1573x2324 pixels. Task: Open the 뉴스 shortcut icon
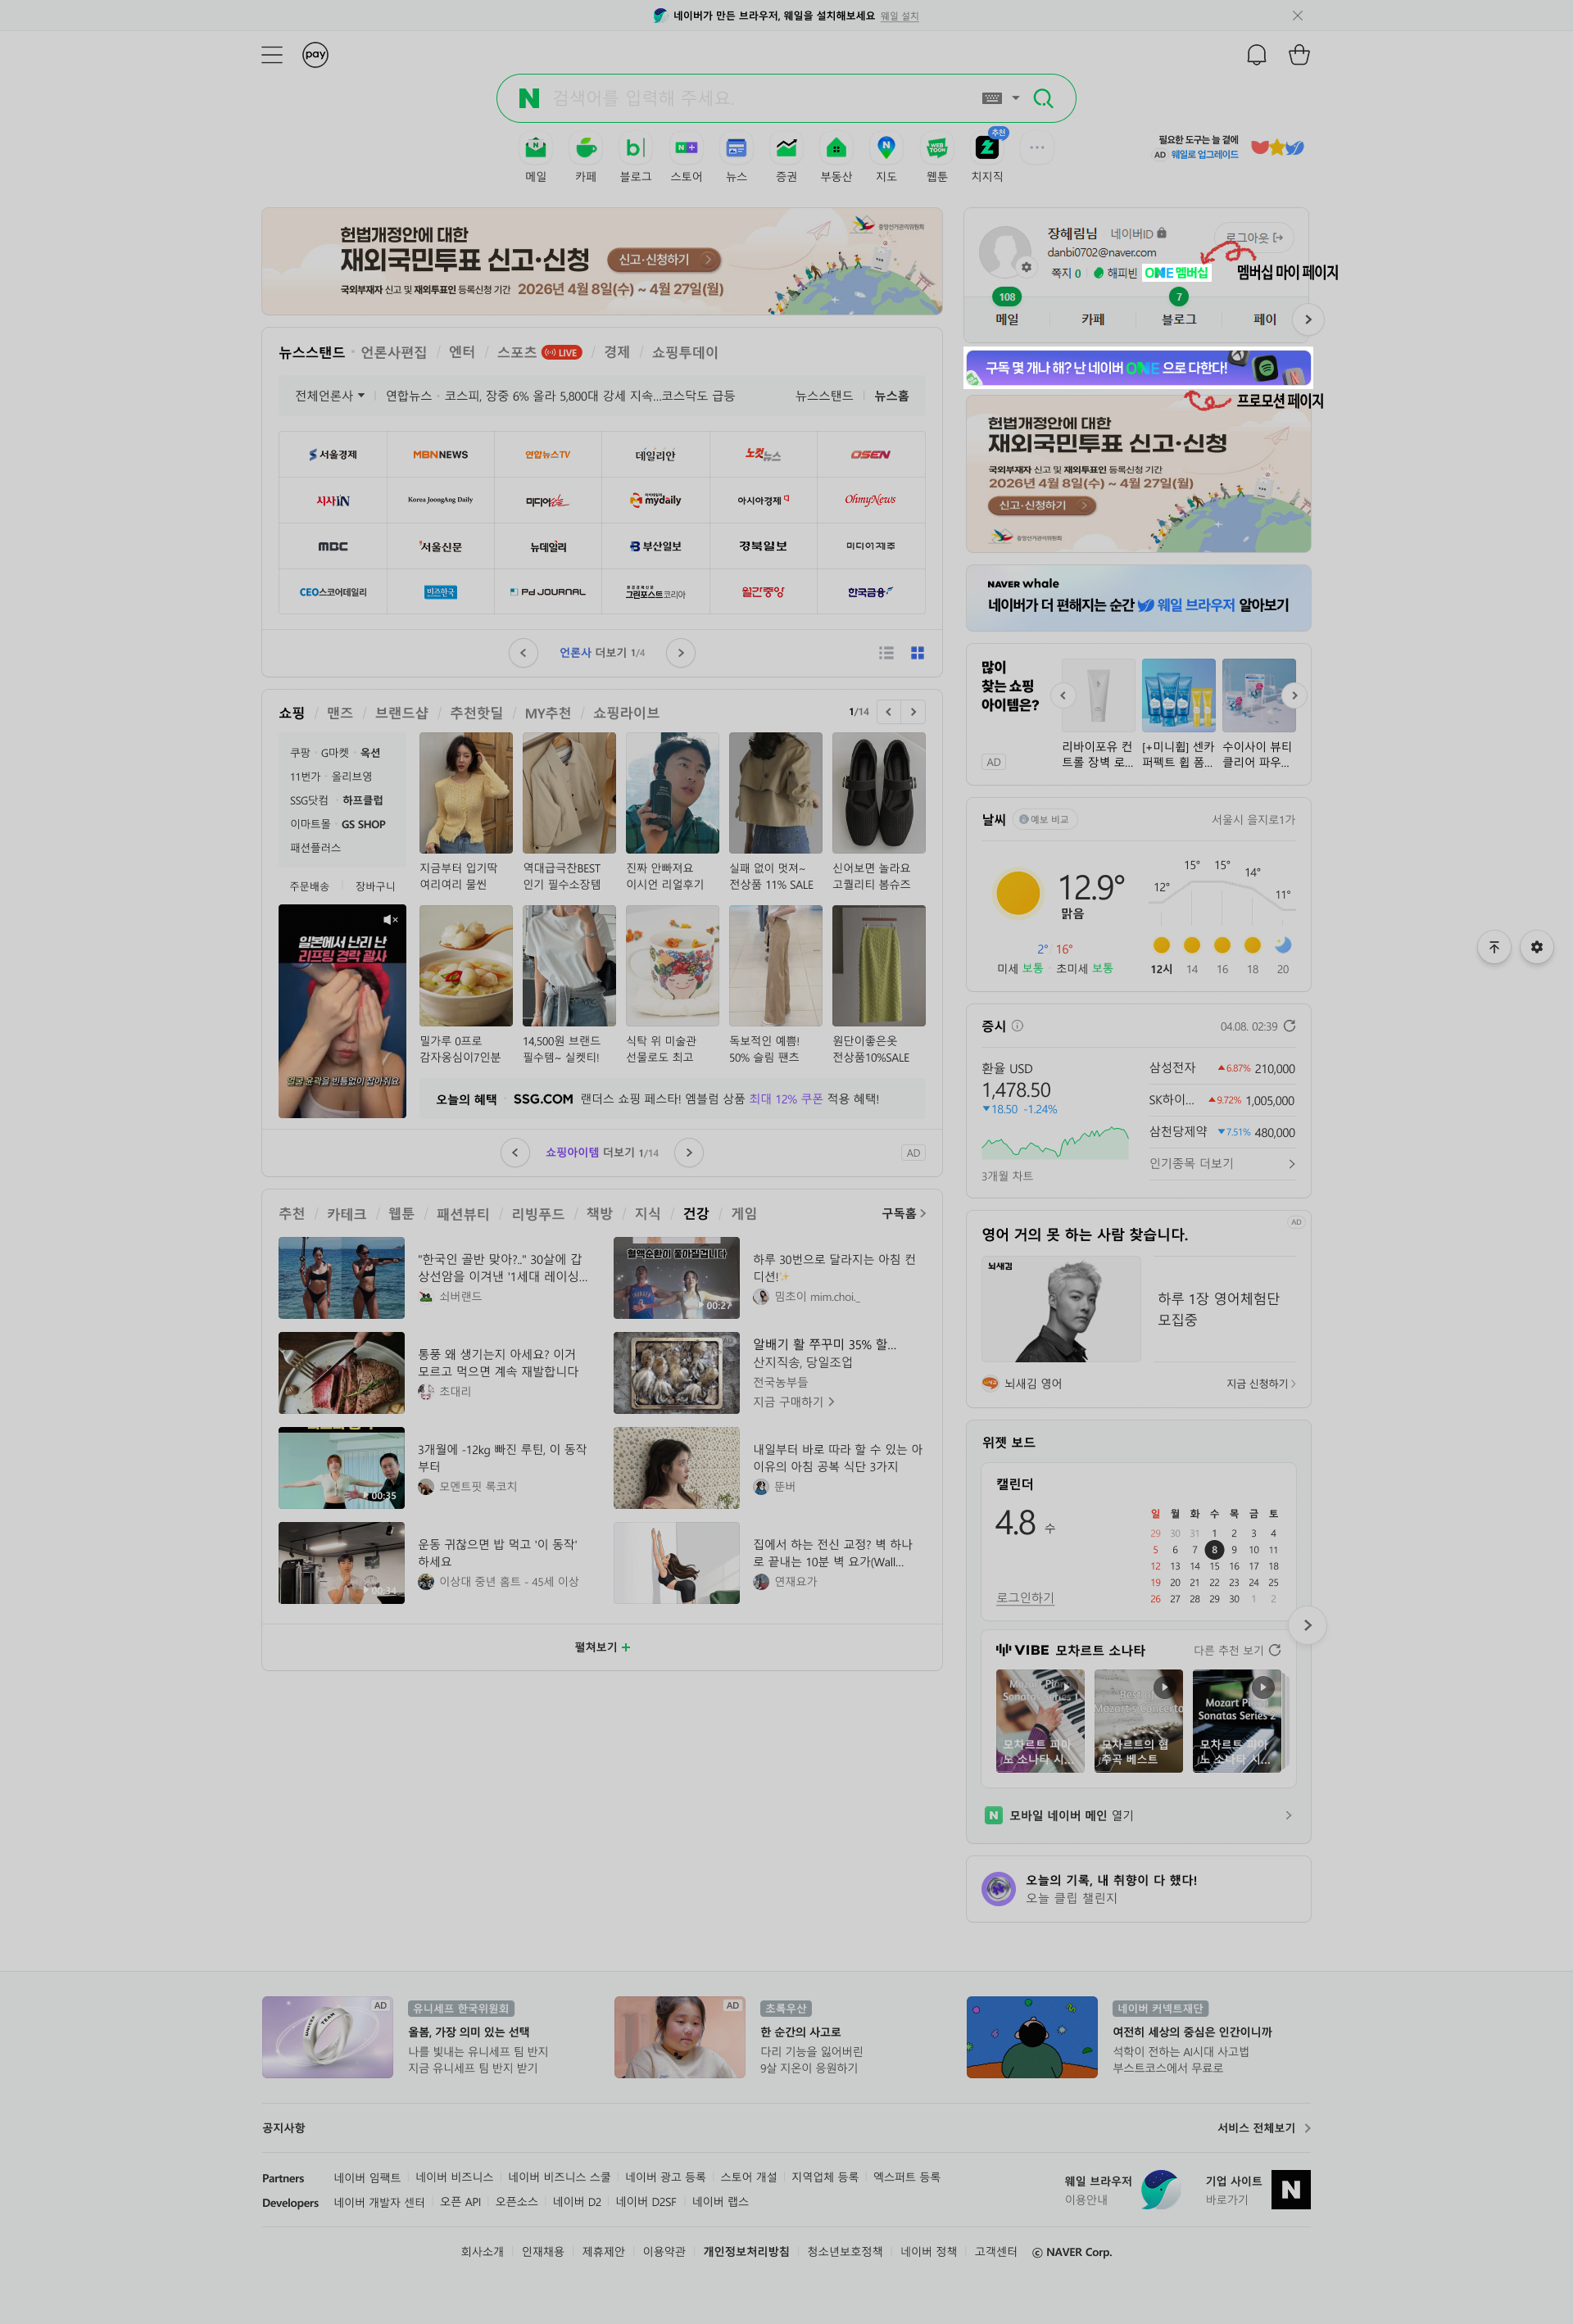tap(736, 148)
